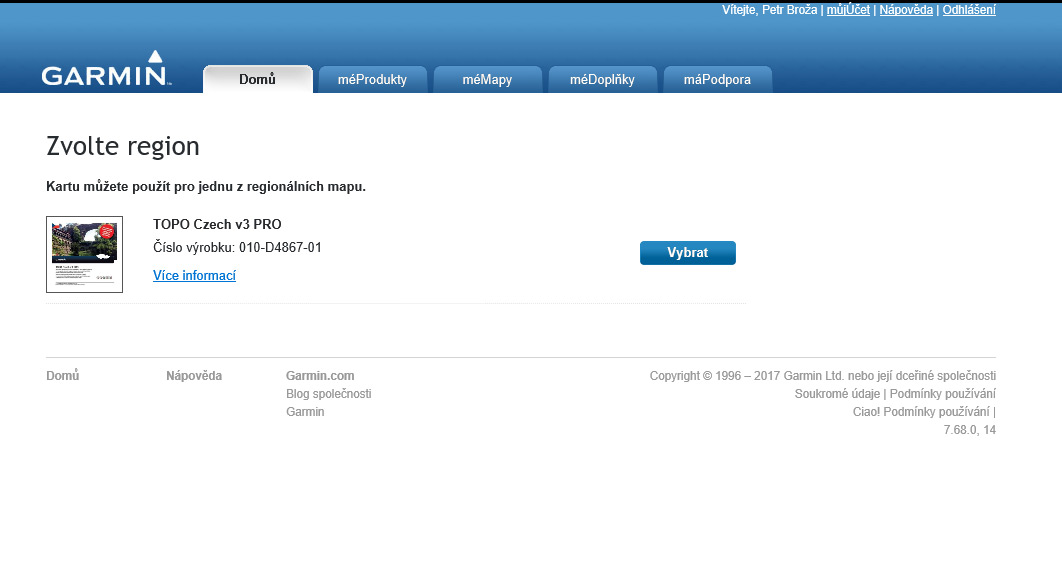Click Nápověda in the top header bar
Screen dimensions: 1062x577
[x=906, y=10]
